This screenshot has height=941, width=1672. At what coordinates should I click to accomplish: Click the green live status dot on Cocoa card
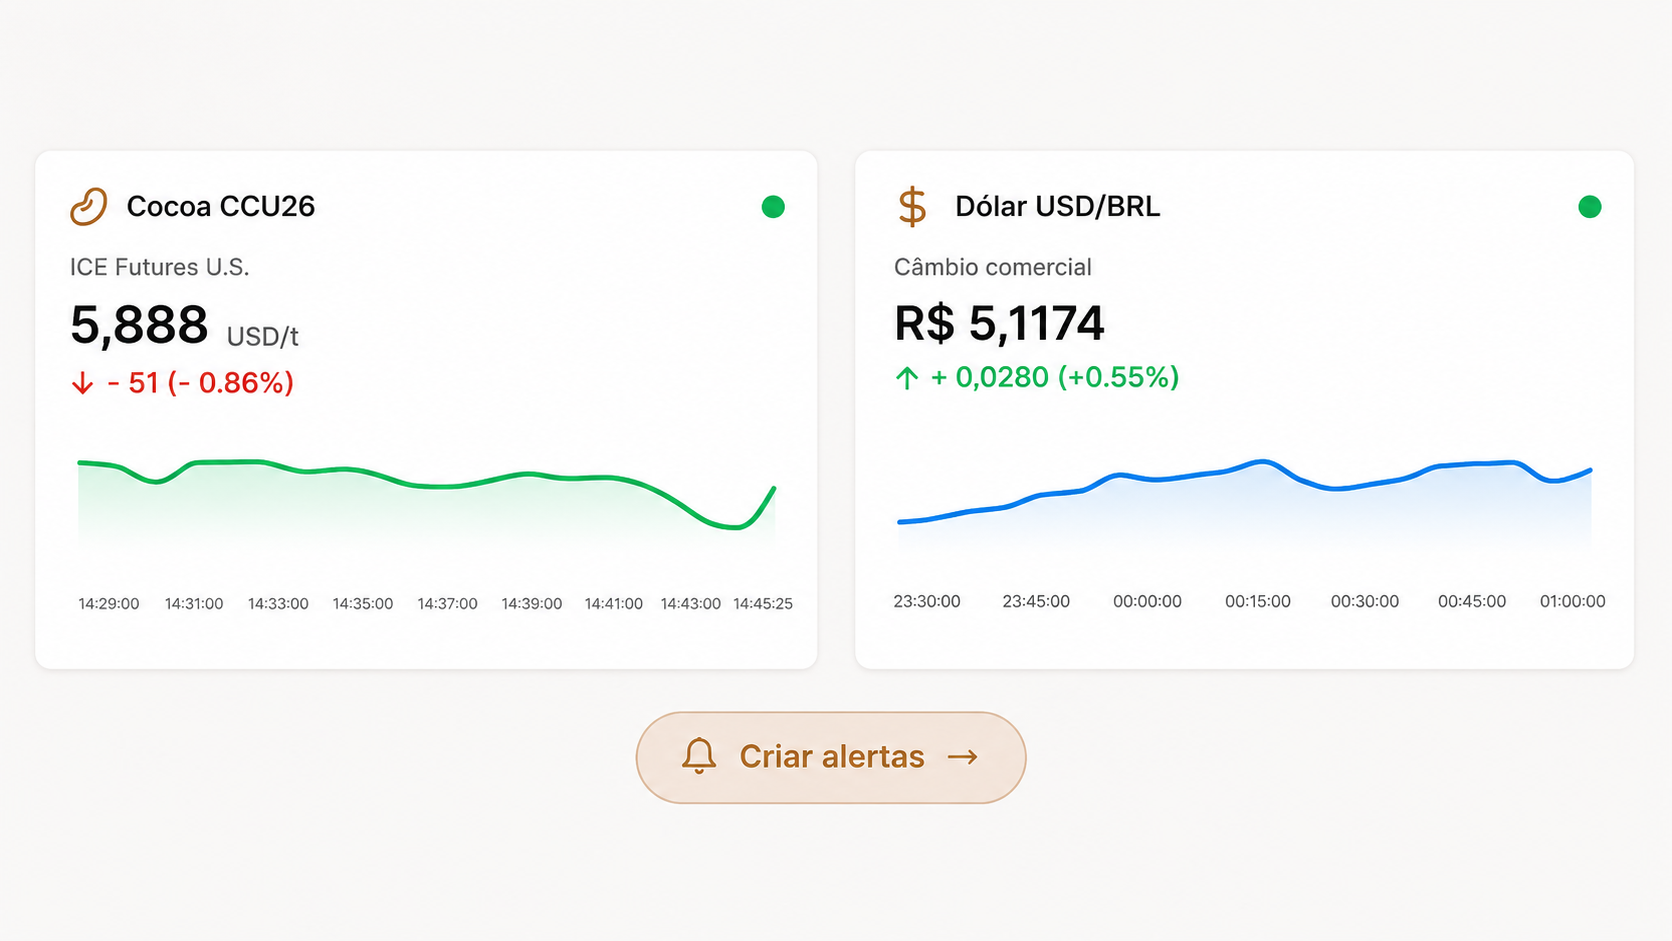773,207
